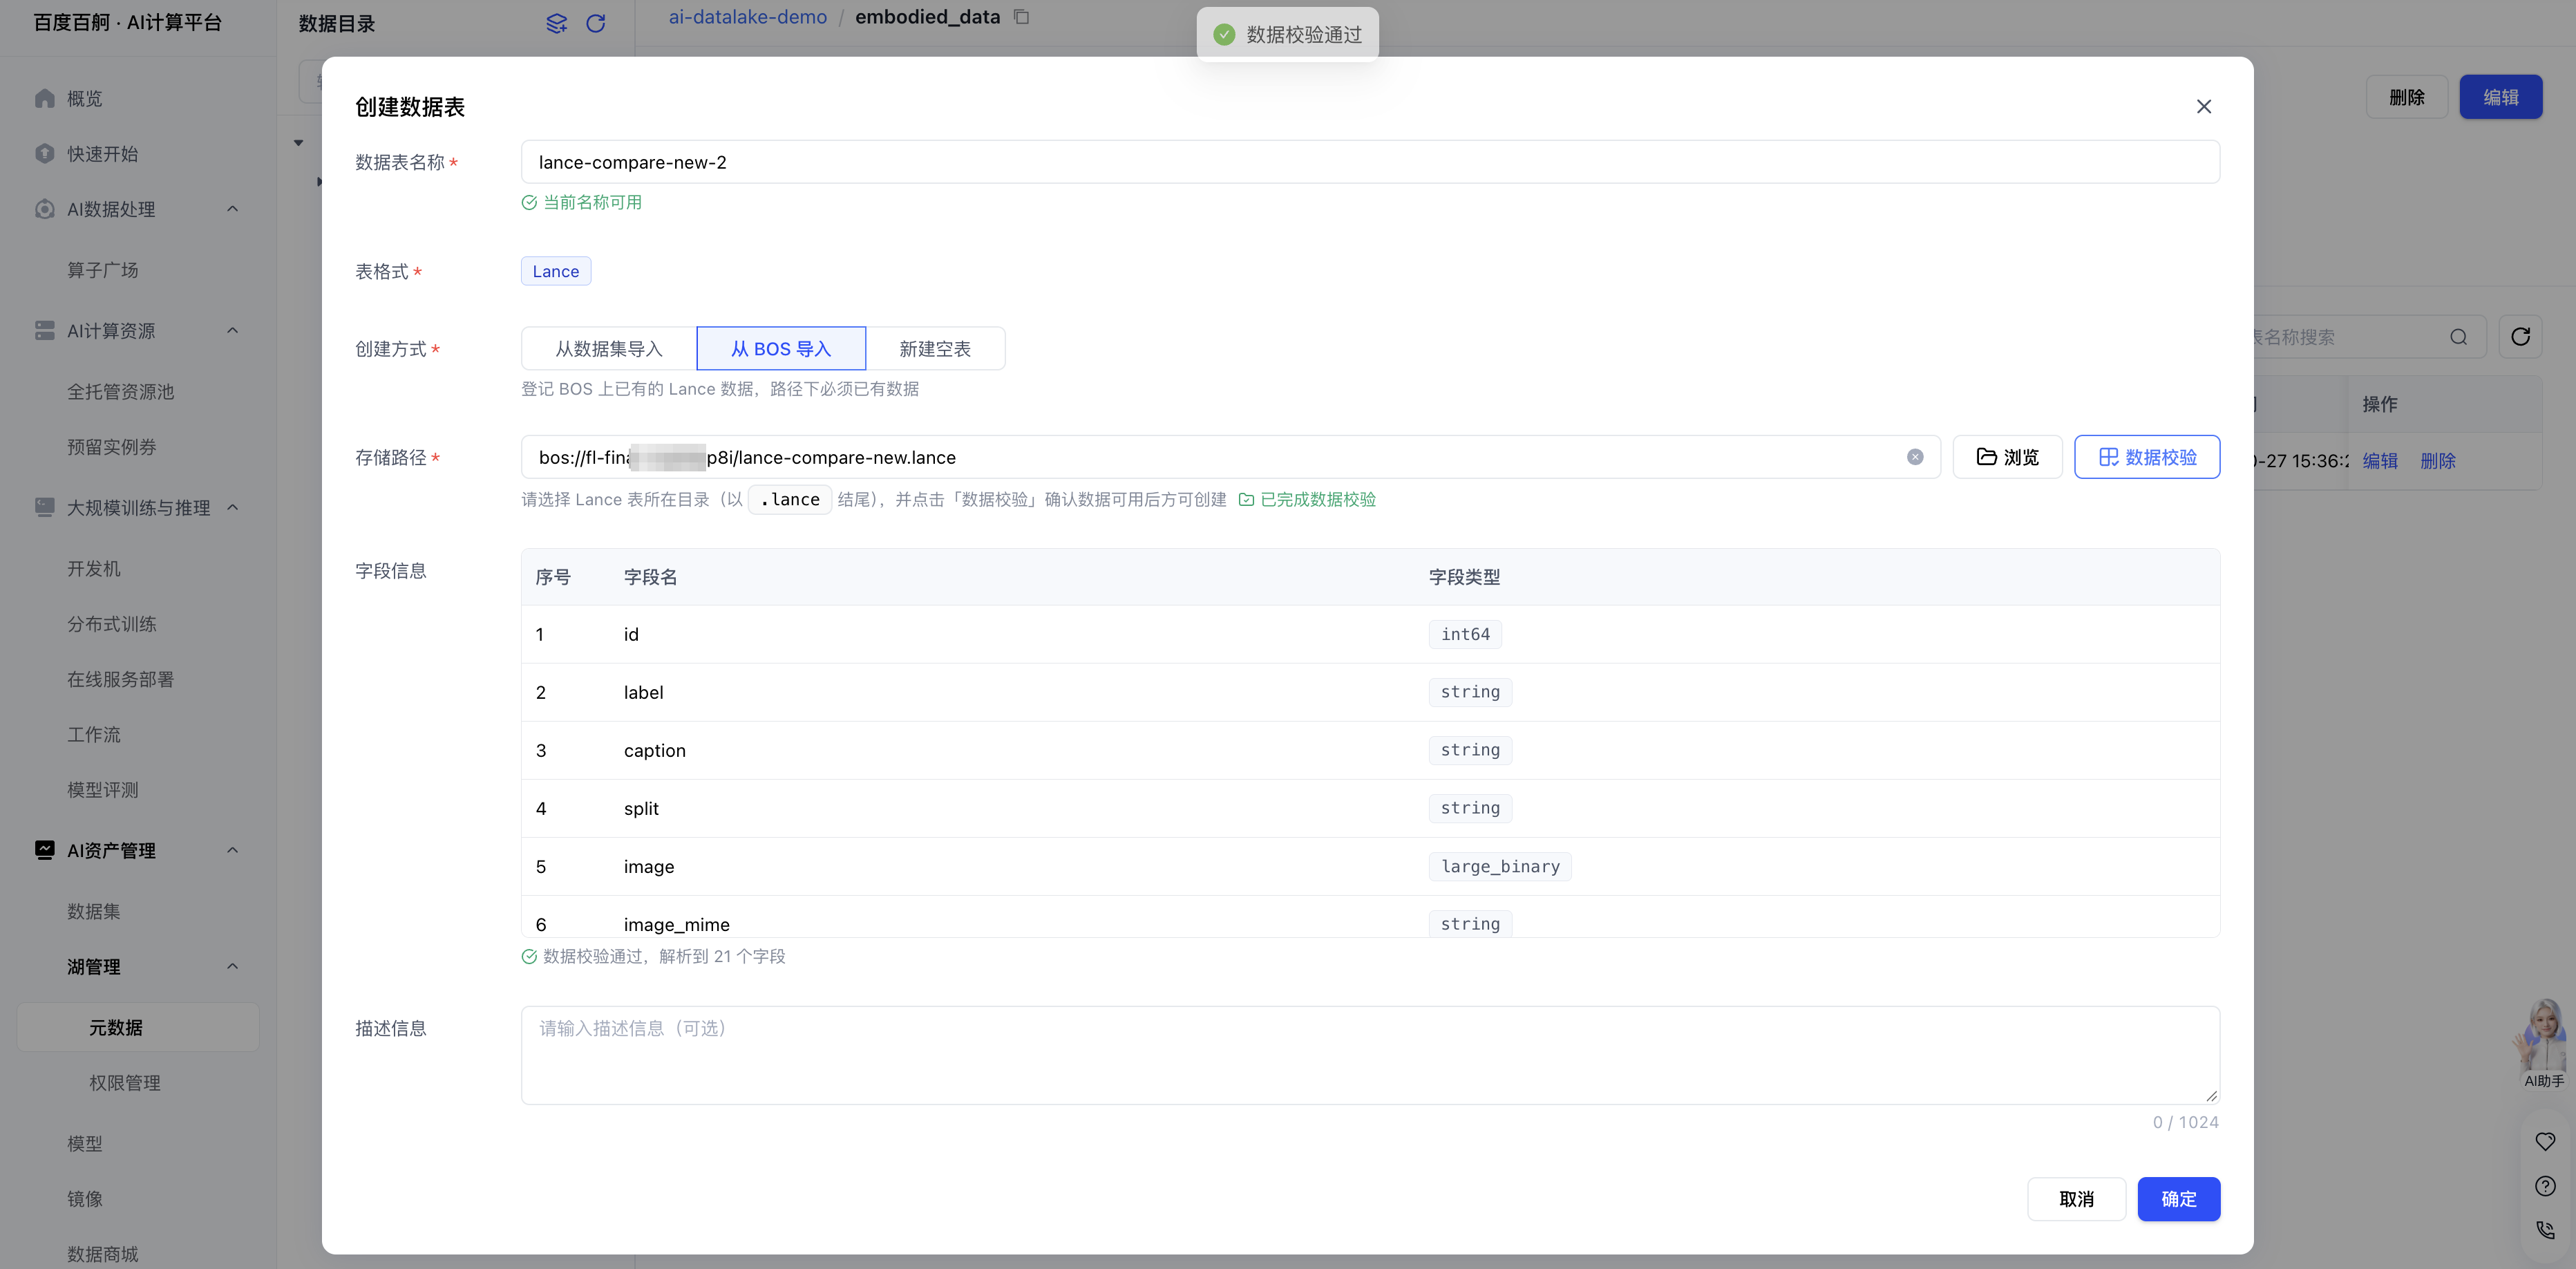Collapse the 湖管理 sidebar group
This screenshot has height=1269, width=2576.
(x=232, y=966)
